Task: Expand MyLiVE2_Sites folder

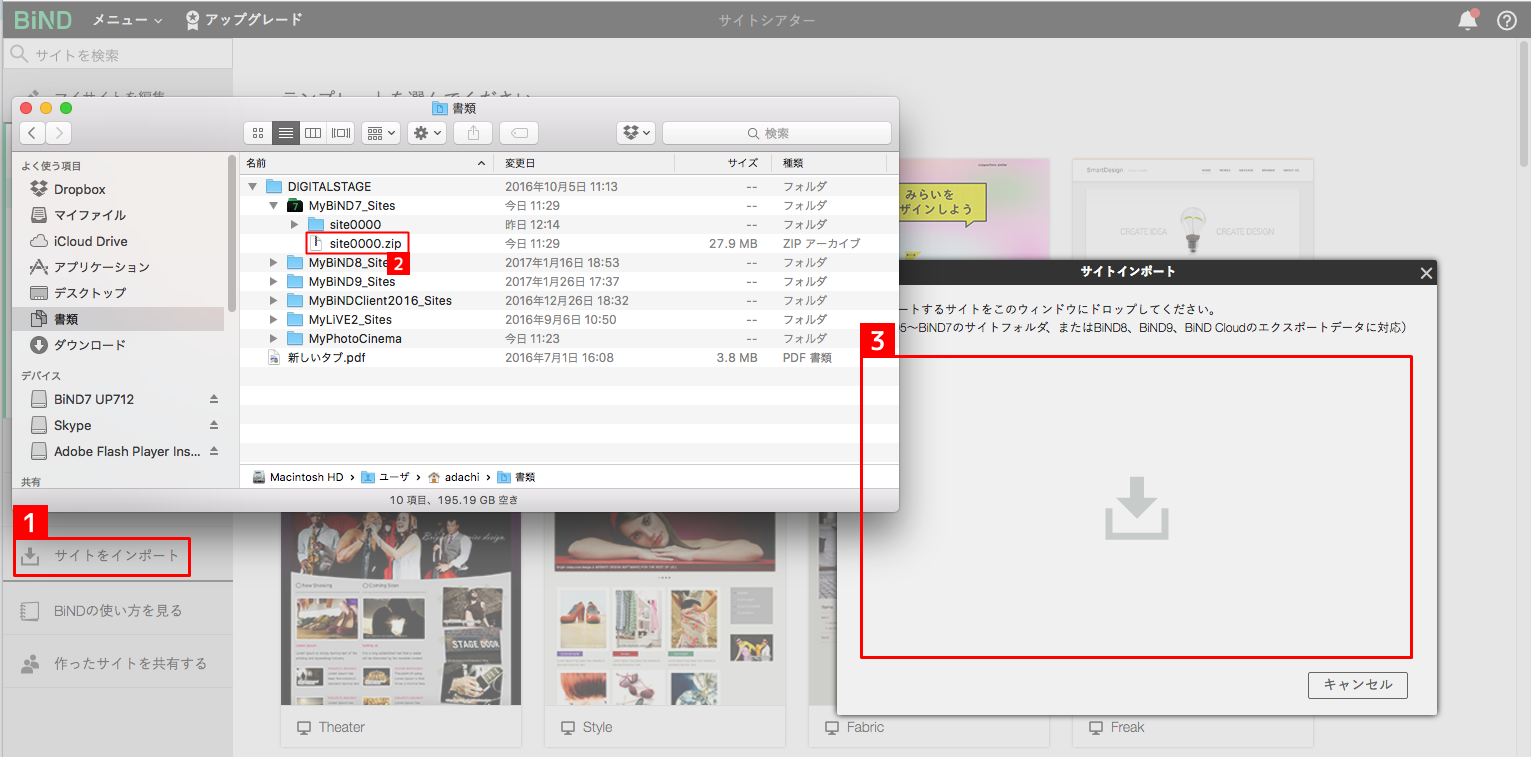Action: click(x=273, y=320)
